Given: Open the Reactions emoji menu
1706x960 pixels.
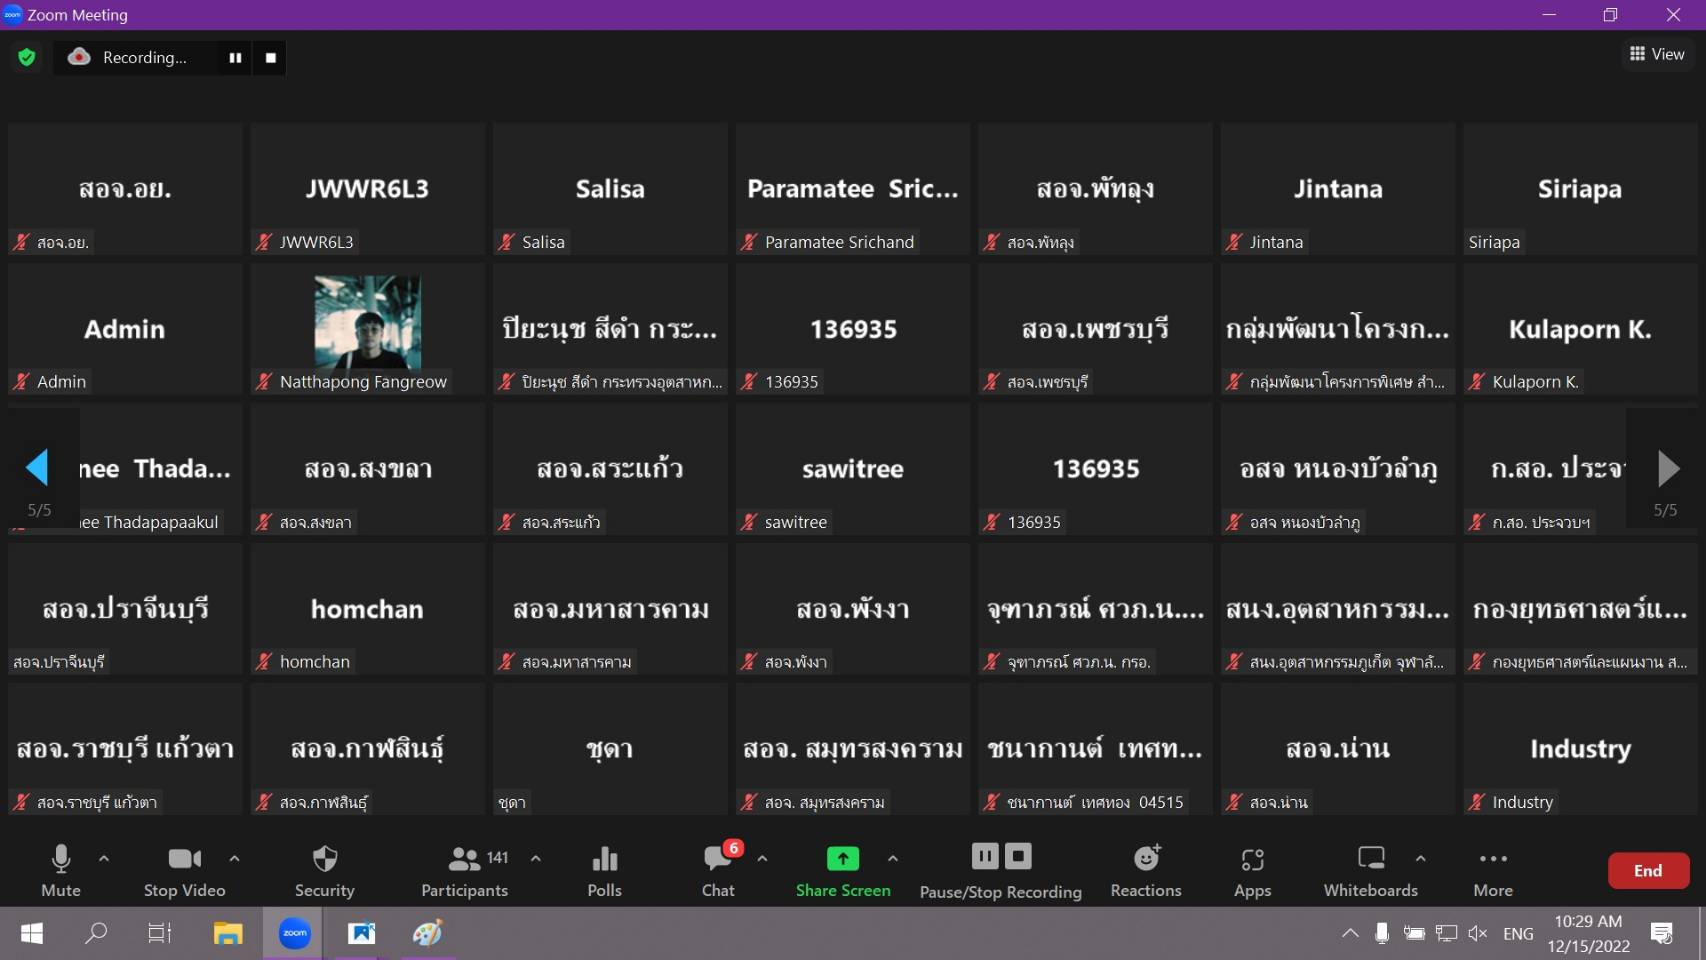Looking at the screenshot, I should [1145, 870].
